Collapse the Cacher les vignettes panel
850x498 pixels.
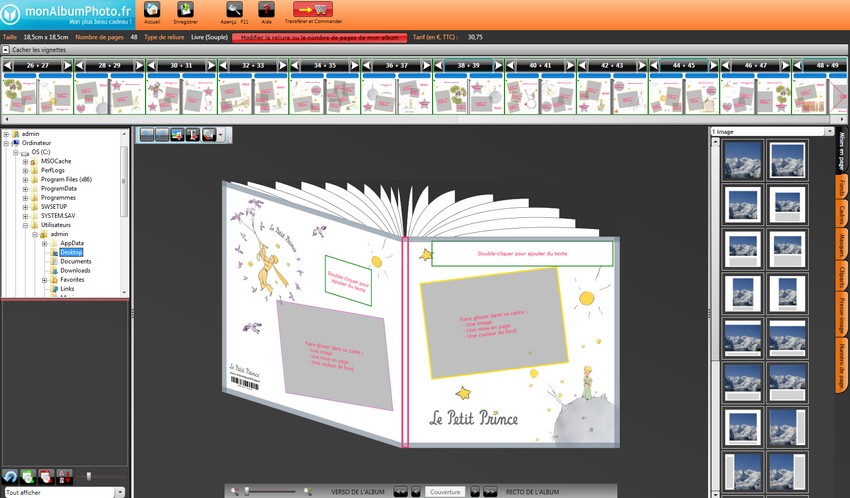[x=6, y=49]
